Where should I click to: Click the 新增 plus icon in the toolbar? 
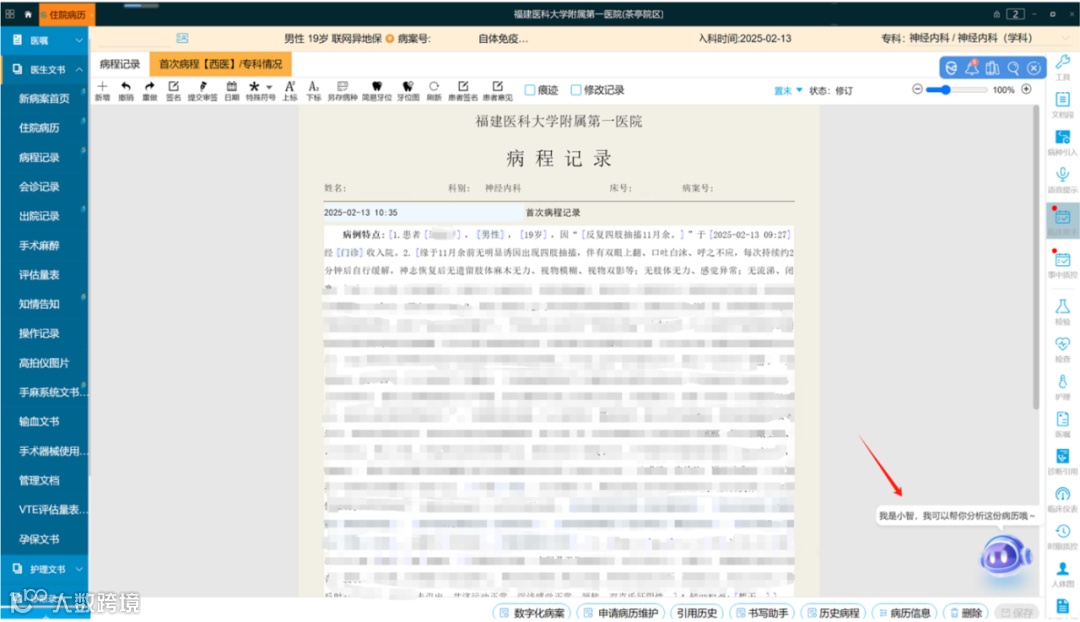click(103, 87)
